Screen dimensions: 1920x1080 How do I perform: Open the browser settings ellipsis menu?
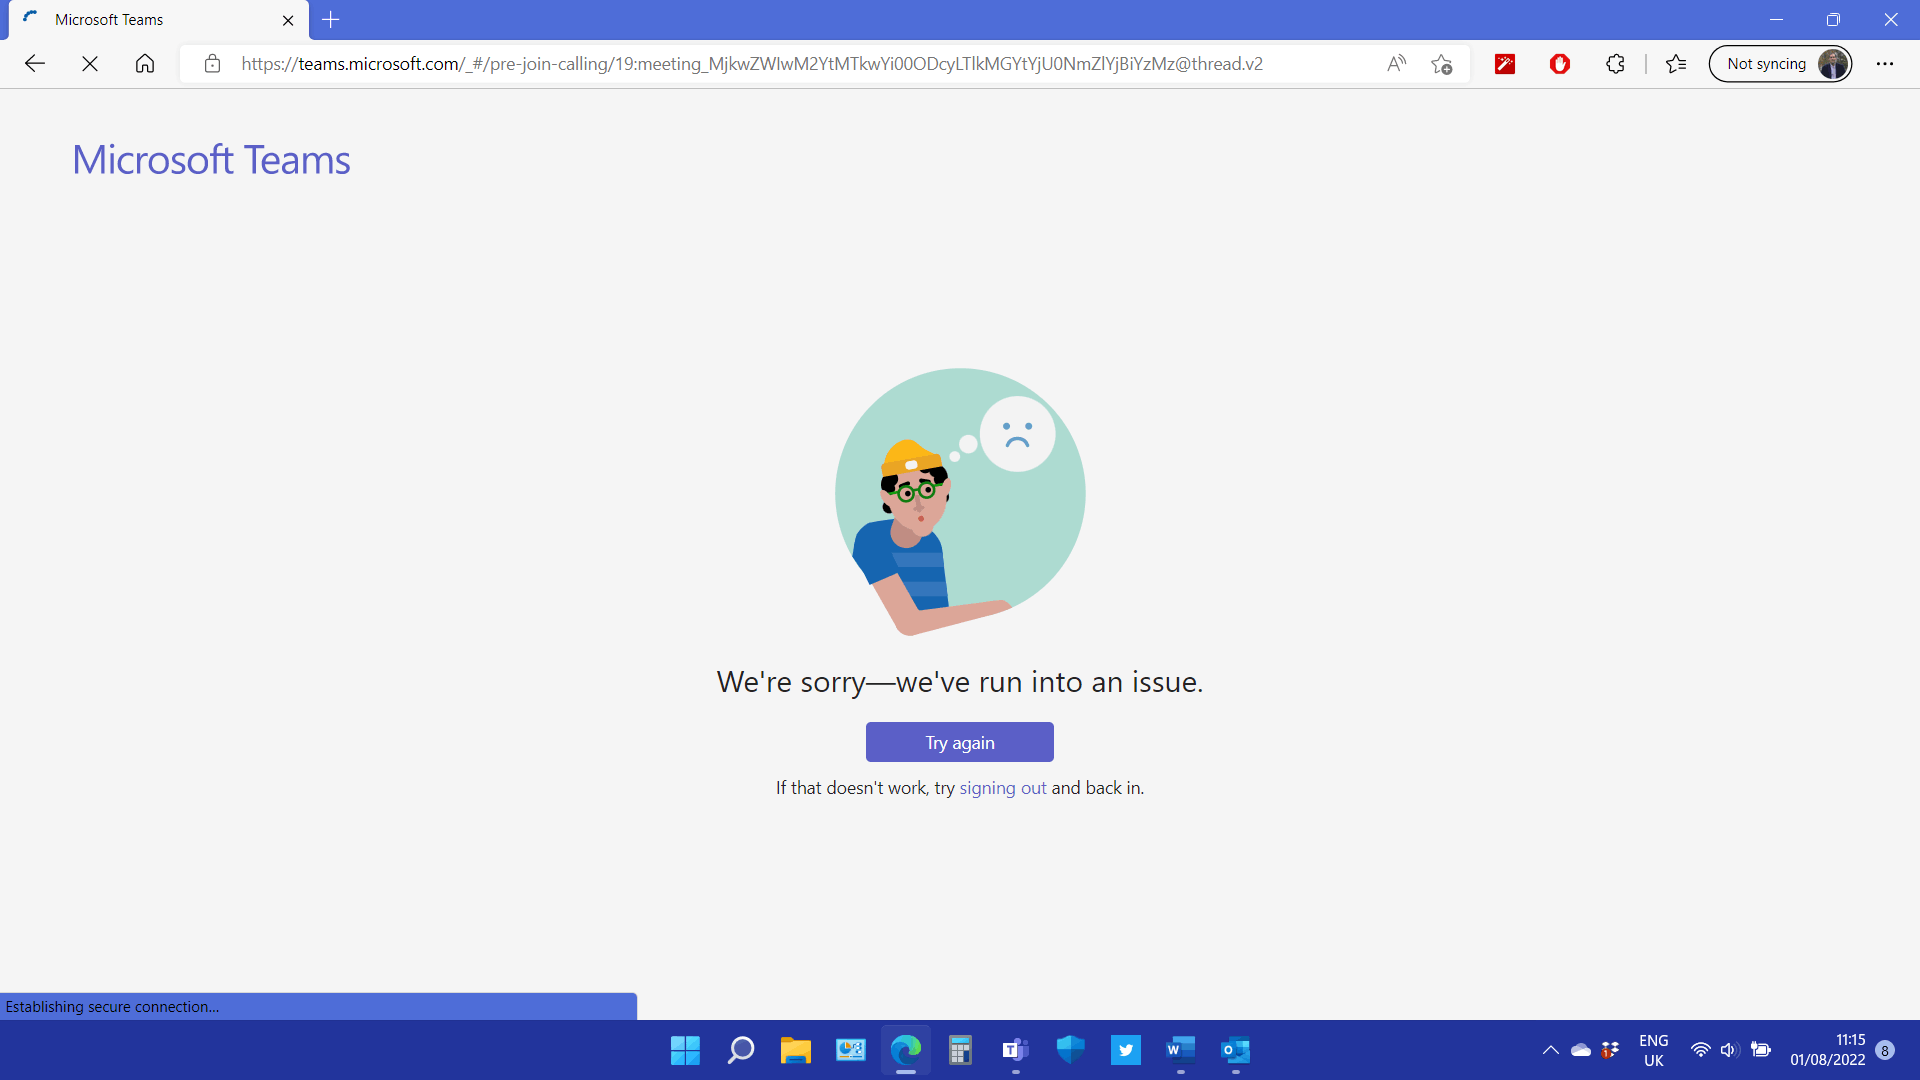tap(1886, 63)
